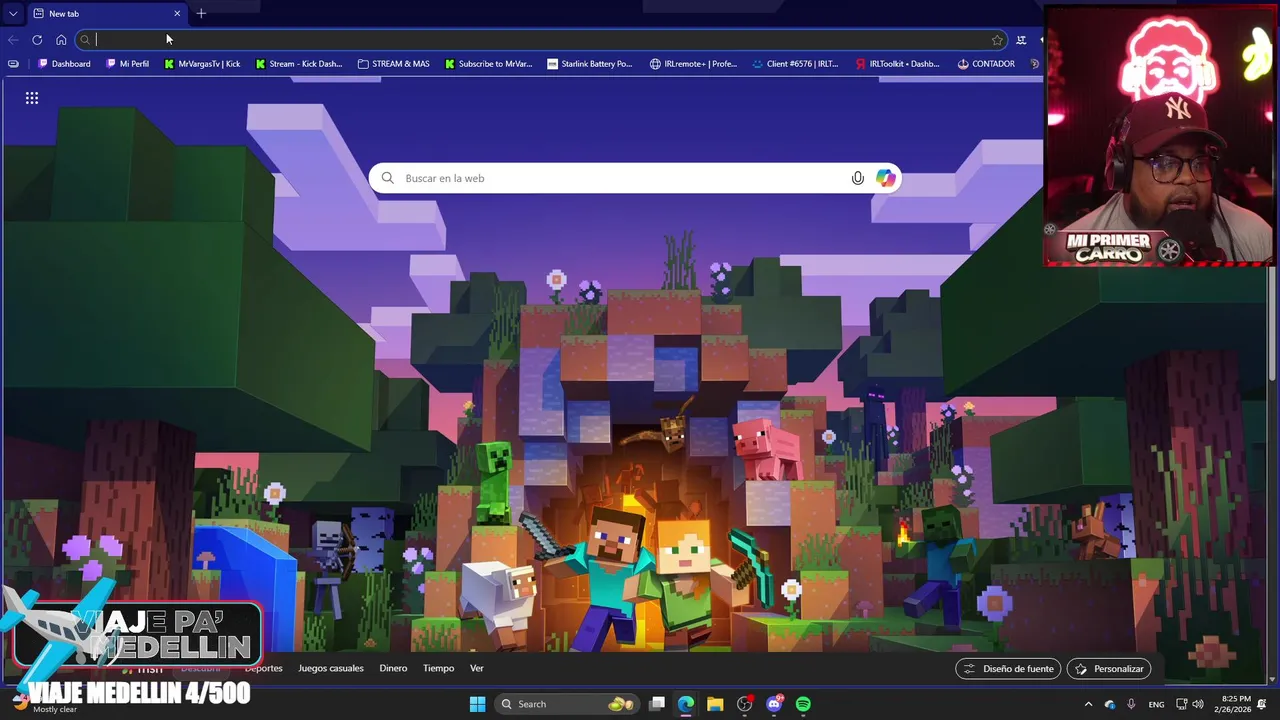Click the browser back arrow
The image size is (1280, 720).
13,40
